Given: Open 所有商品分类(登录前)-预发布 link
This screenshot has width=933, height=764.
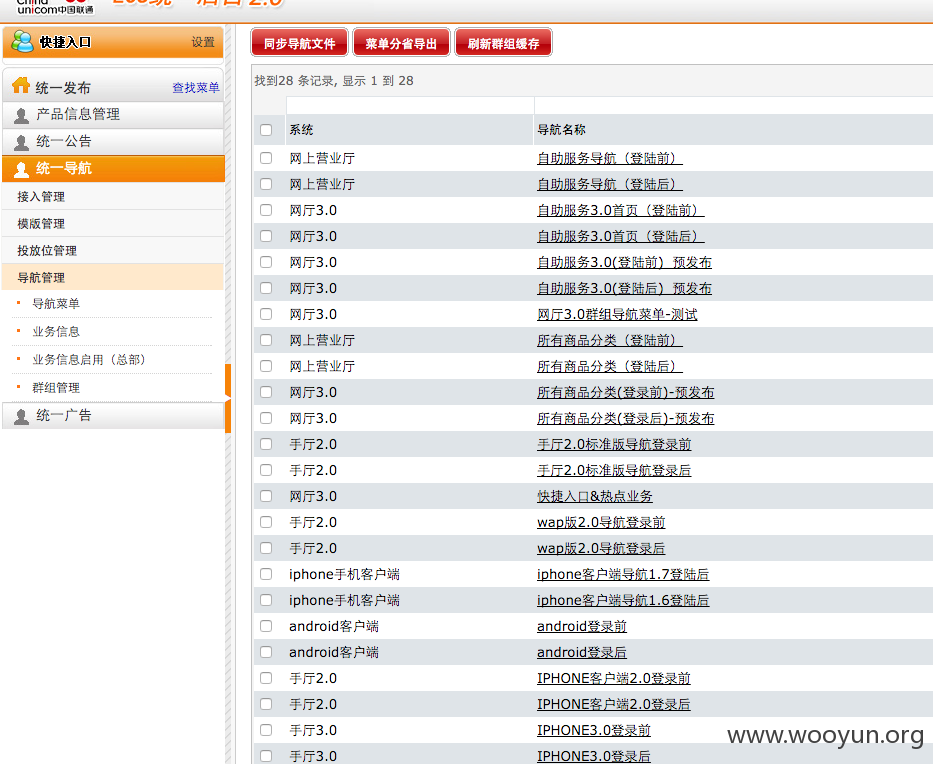Looking at the screenshot, I should (625, 392).
